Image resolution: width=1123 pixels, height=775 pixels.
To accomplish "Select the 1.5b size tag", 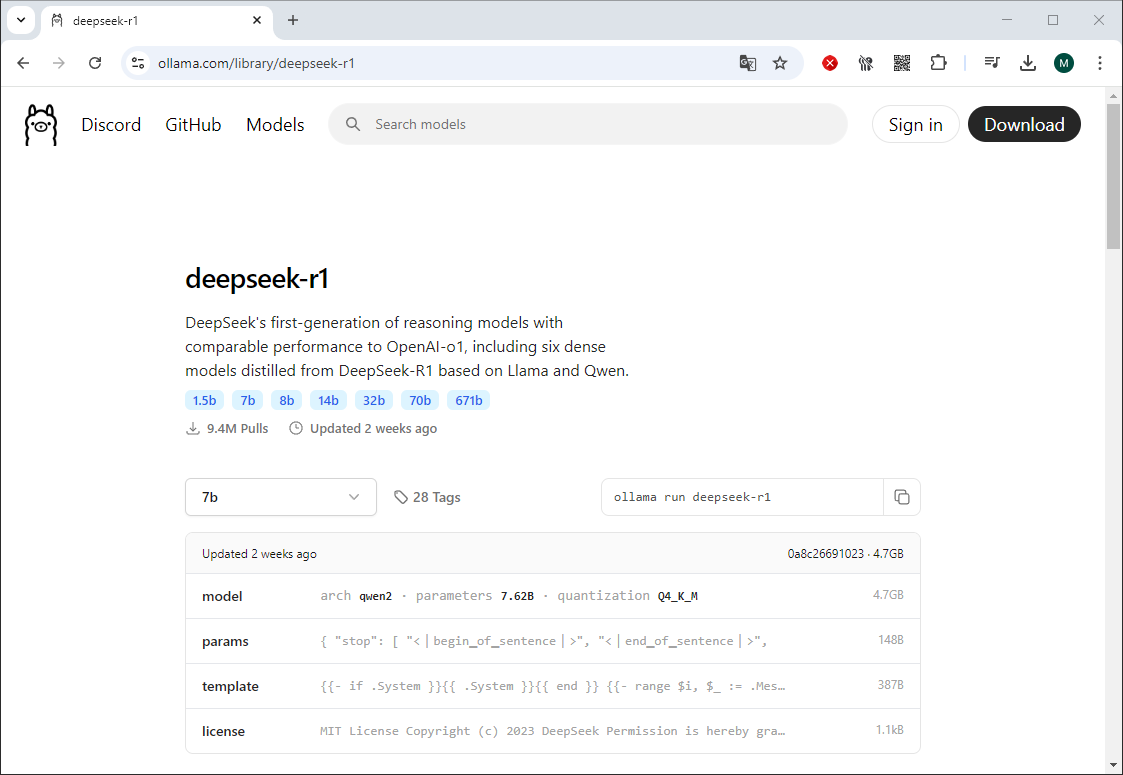I will [204, 400].
